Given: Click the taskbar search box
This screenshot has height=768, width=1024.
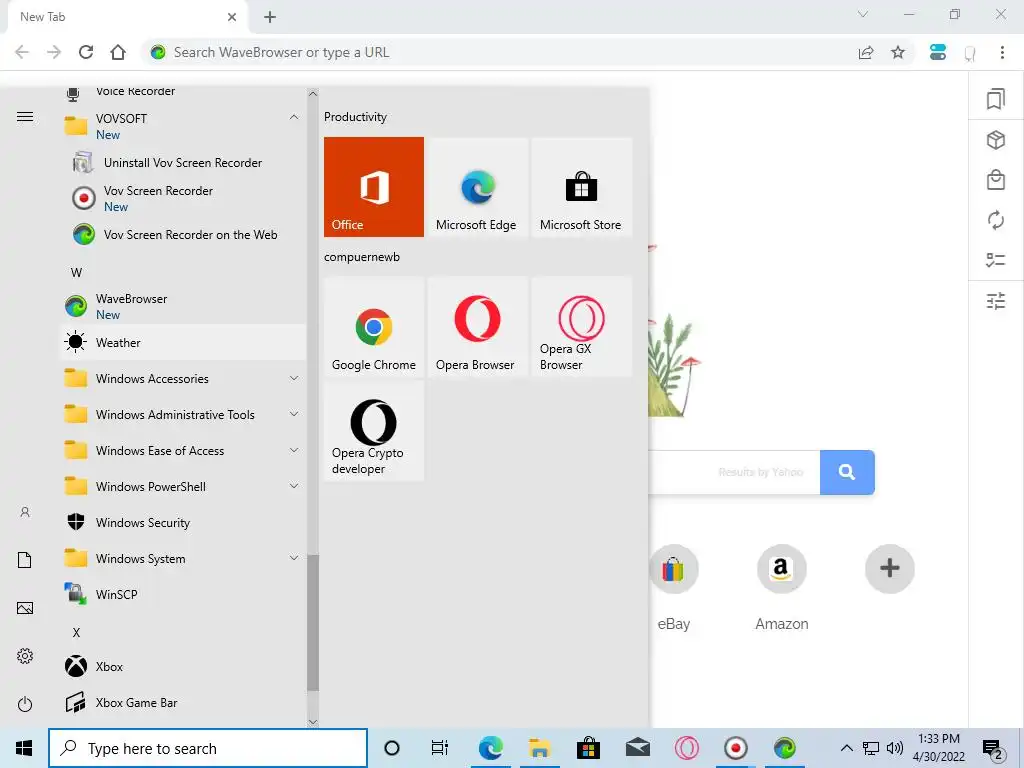Looking at the screenshot, I should 208,748.
